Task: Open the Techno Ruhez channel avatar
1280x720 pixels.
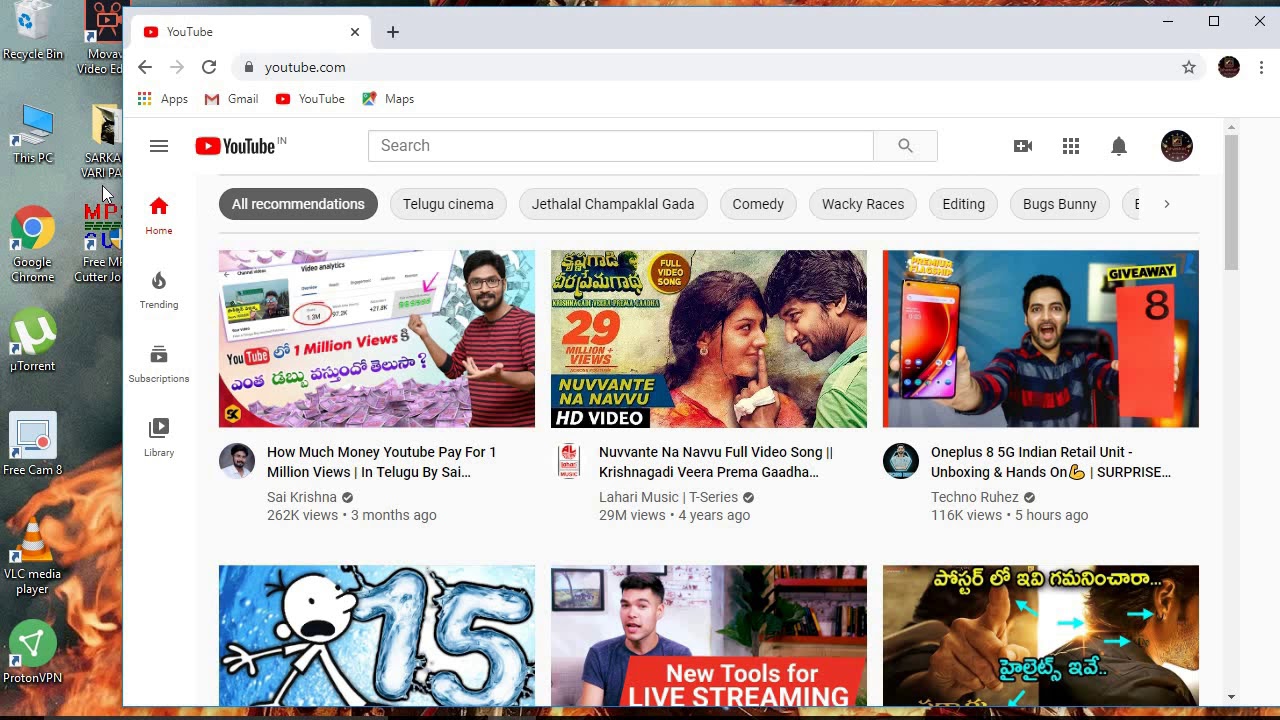Action: coord(901,461)
